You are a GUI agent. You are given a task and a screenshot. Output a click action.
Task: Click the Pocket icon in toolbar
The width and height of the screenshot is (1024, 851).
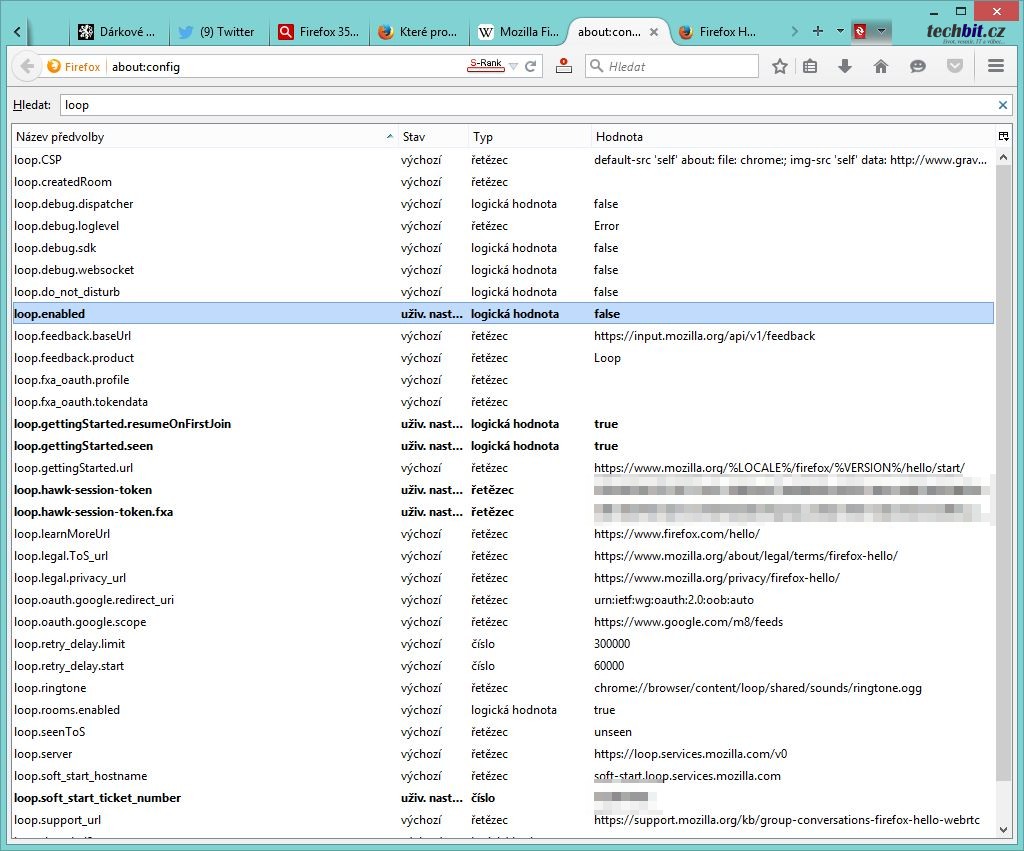pyautogui.click(x=955, y=66)
